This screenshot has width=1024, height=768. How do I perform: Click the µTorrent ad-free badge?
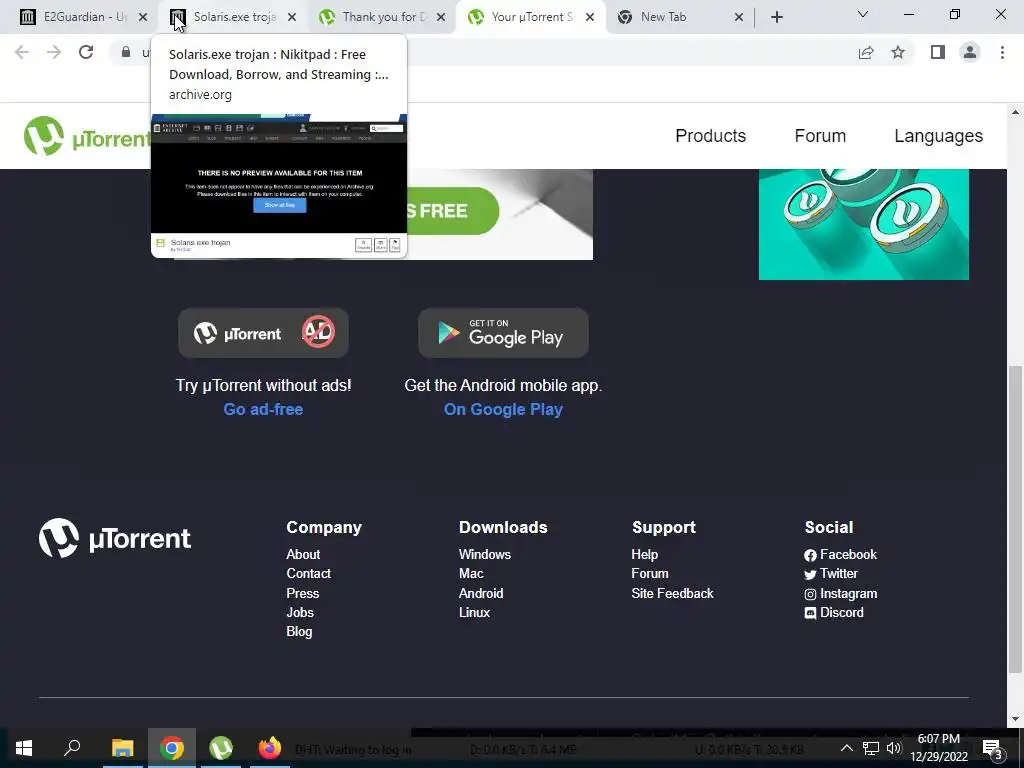point(263,333)
